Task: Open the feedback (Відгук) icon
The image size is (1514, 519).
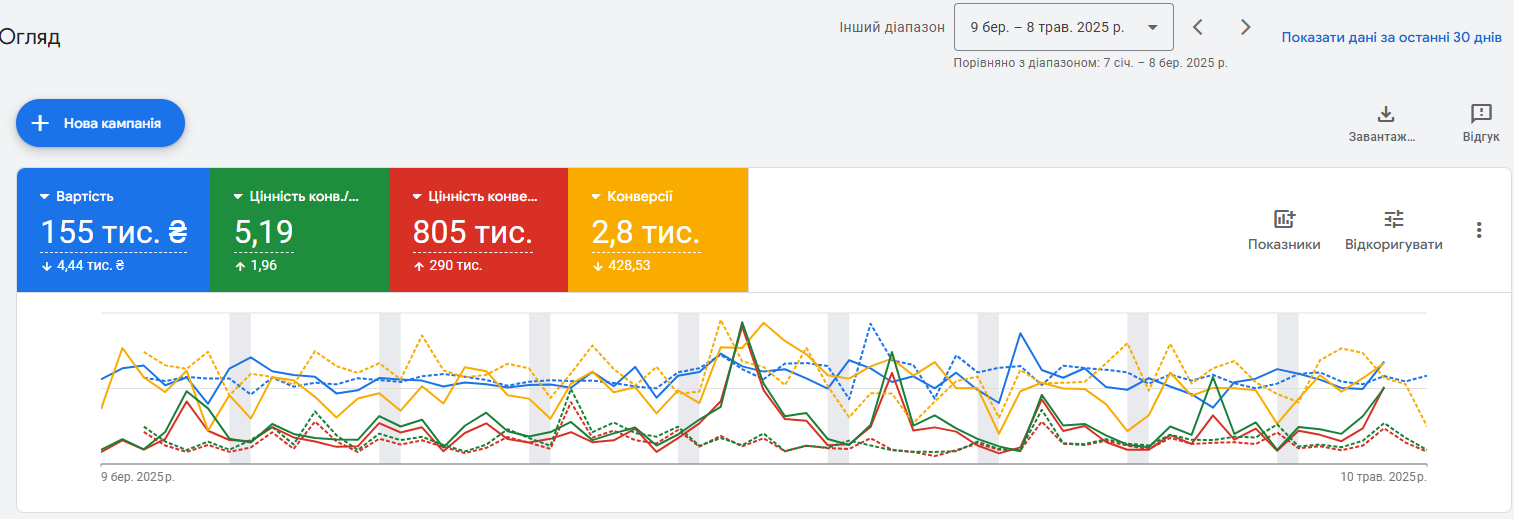Action: [1481, 114]
